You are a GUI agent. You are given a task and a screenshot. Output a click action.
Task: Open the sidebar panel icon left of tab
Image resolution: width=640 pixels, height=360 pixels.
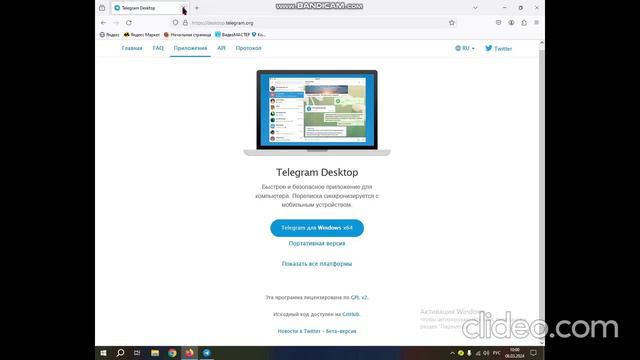point(102,8)
